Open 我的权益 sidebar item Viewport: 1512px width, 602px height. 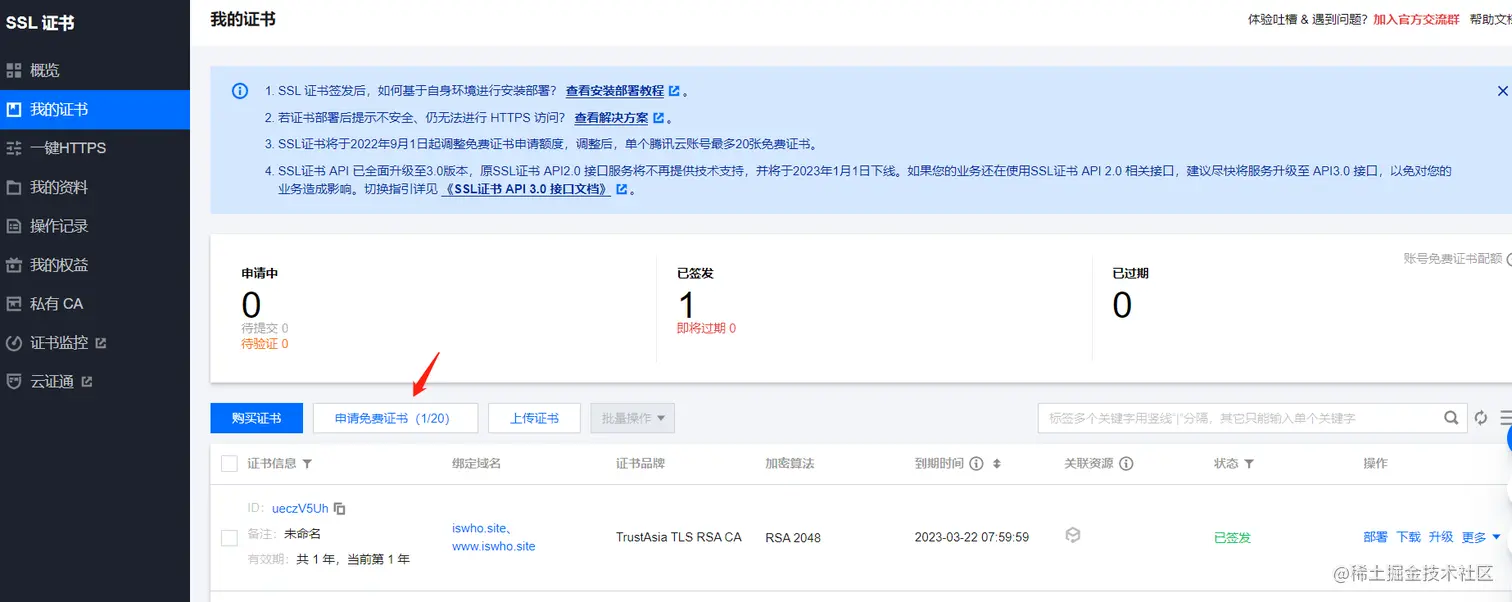tap(95, 265)
